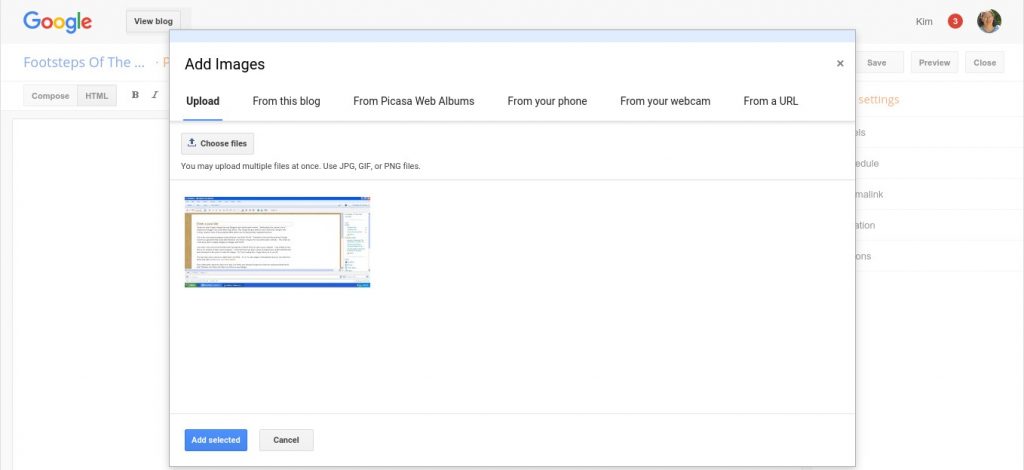The height and width of the screenshot is (470, 1024).
Task: Preview the blog post
Action: tap(934, 63)
